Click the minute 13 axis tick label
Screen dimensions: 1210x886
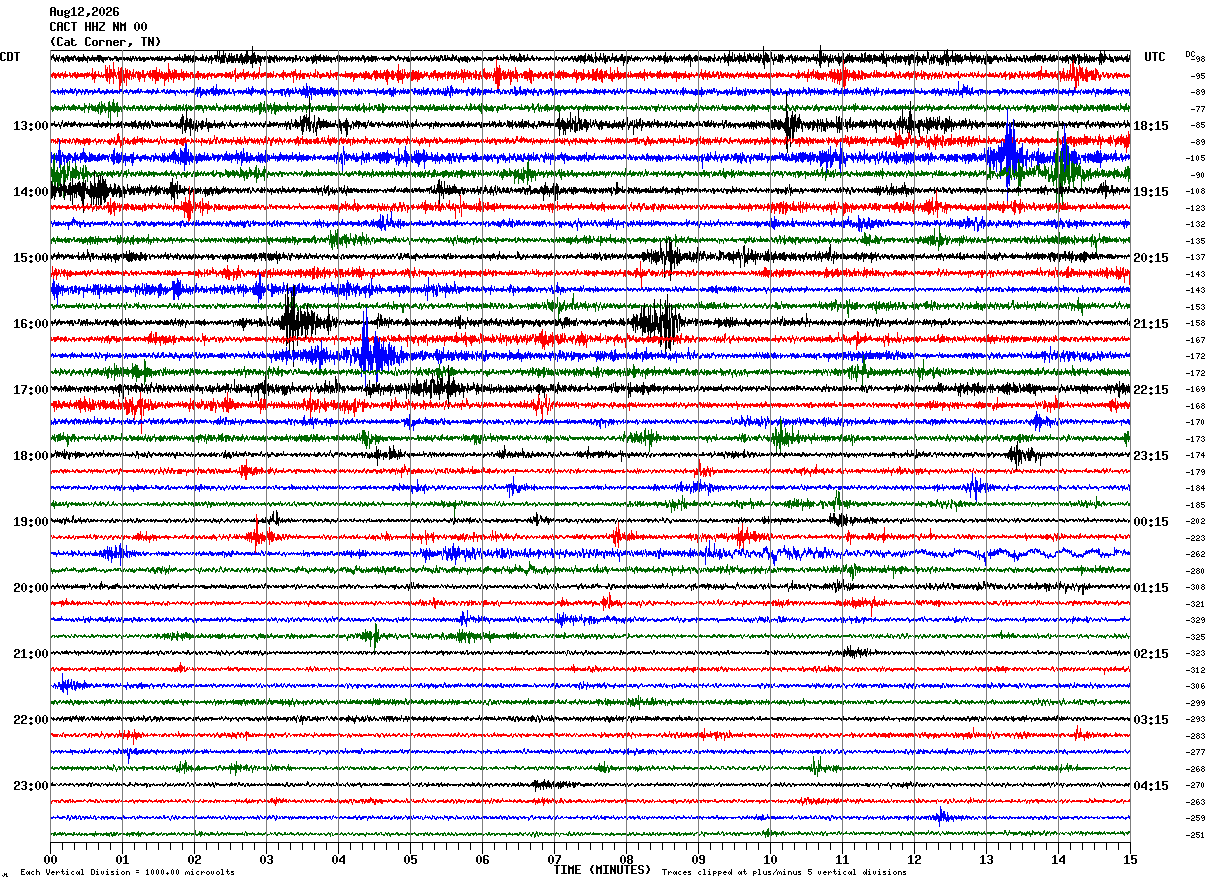pyautogui.click(x=986, y=859)
